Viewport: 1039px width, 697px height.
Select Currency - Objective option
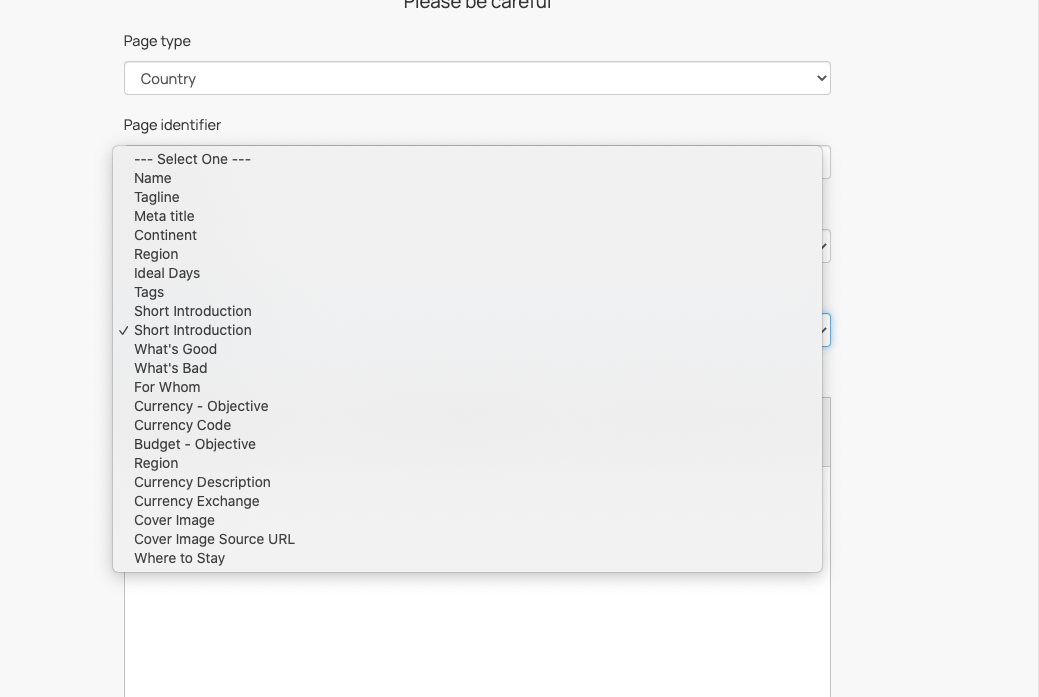pyautogui.click(x=467, y=406)
